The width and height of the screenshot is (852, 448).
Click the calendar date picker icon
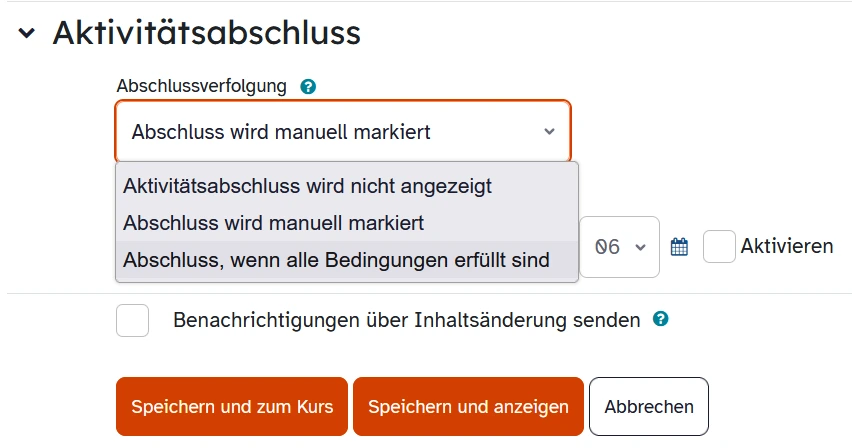(679, 247)
